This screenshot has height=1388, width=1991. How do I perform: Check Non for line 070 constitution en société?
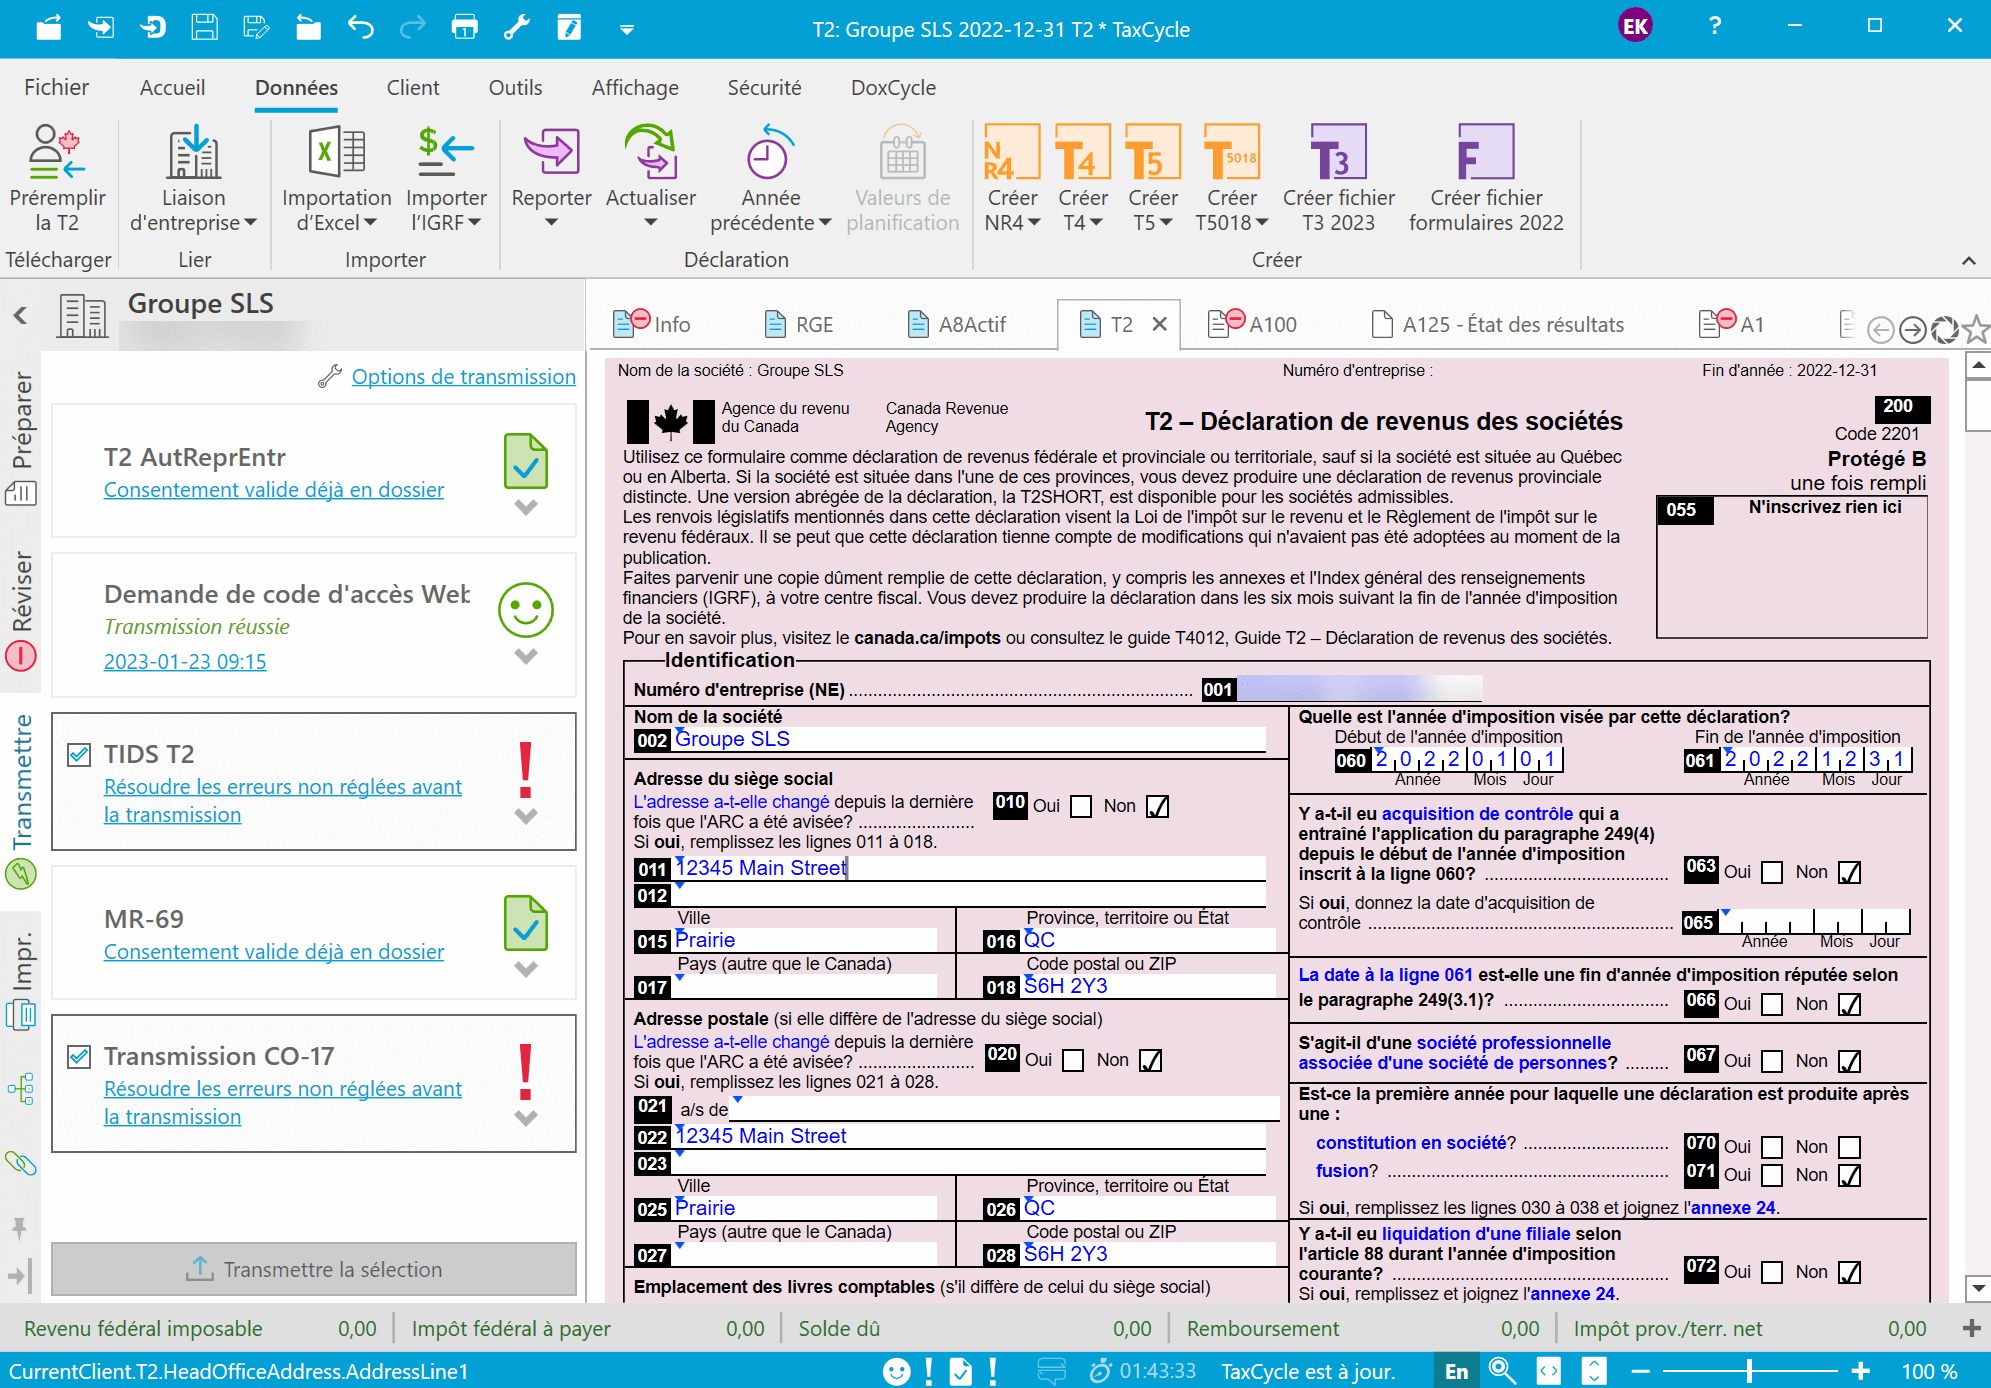coord(1850,1147)
